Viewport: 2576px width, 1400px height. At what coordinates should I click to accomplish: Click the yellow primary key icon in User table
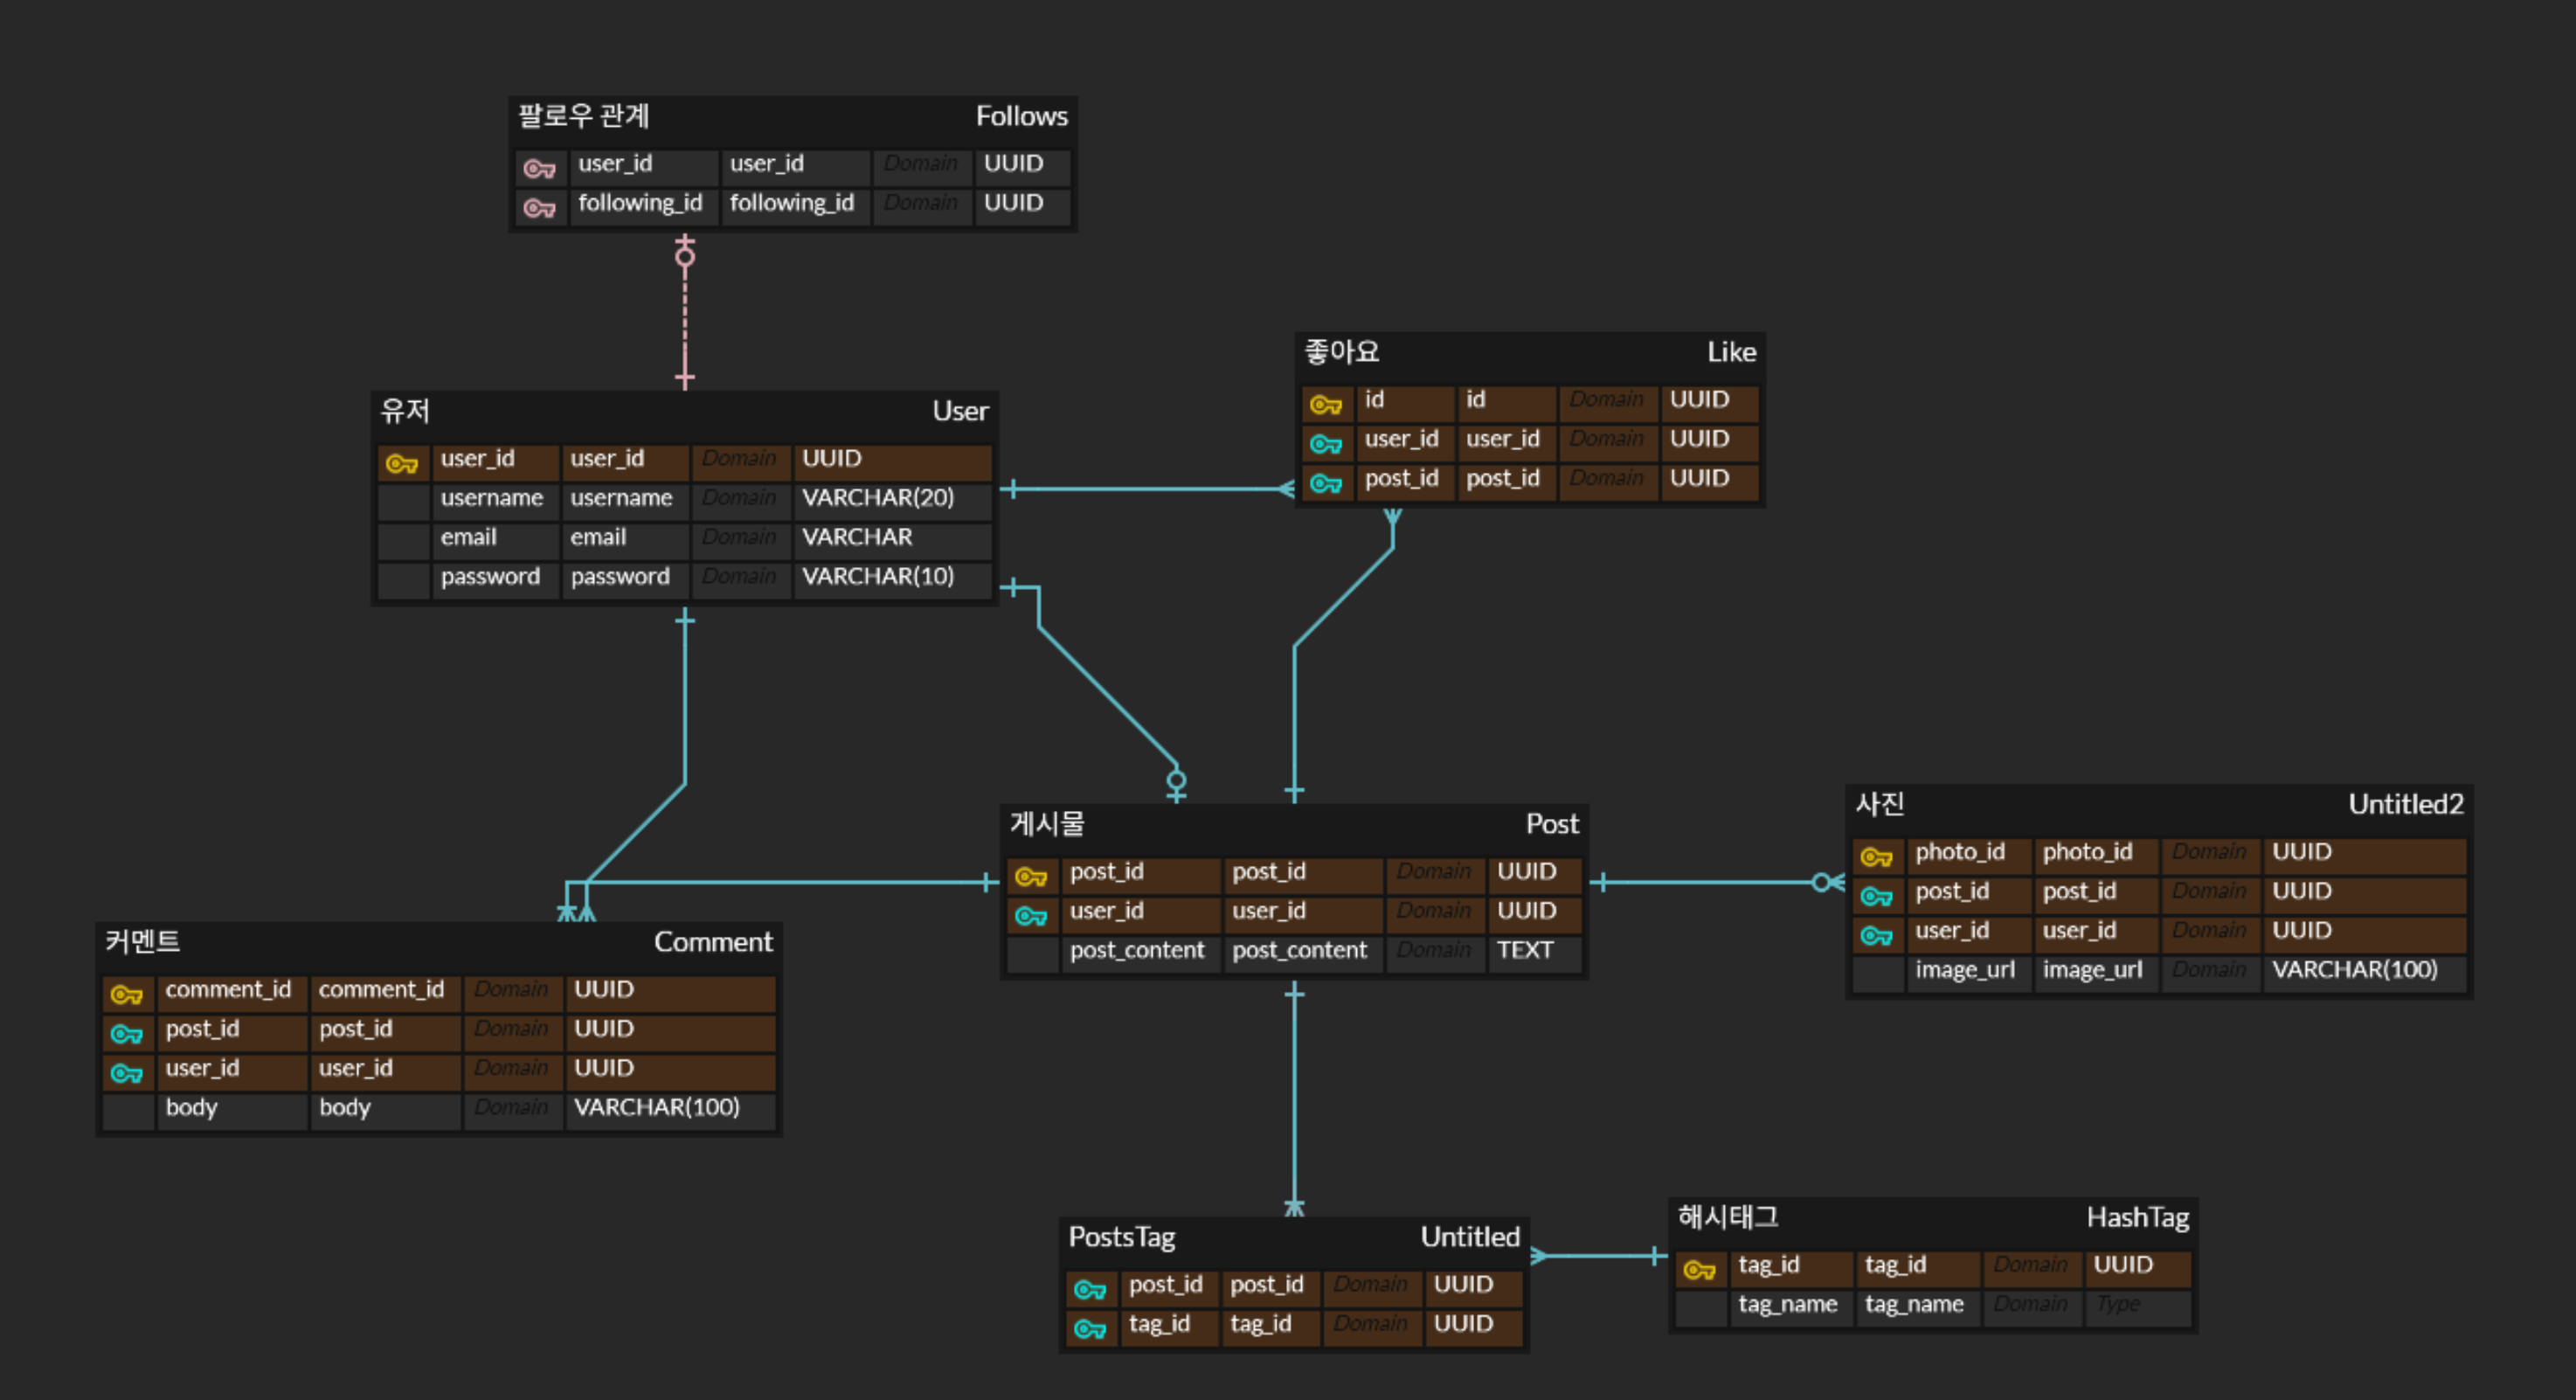point(401,463)
